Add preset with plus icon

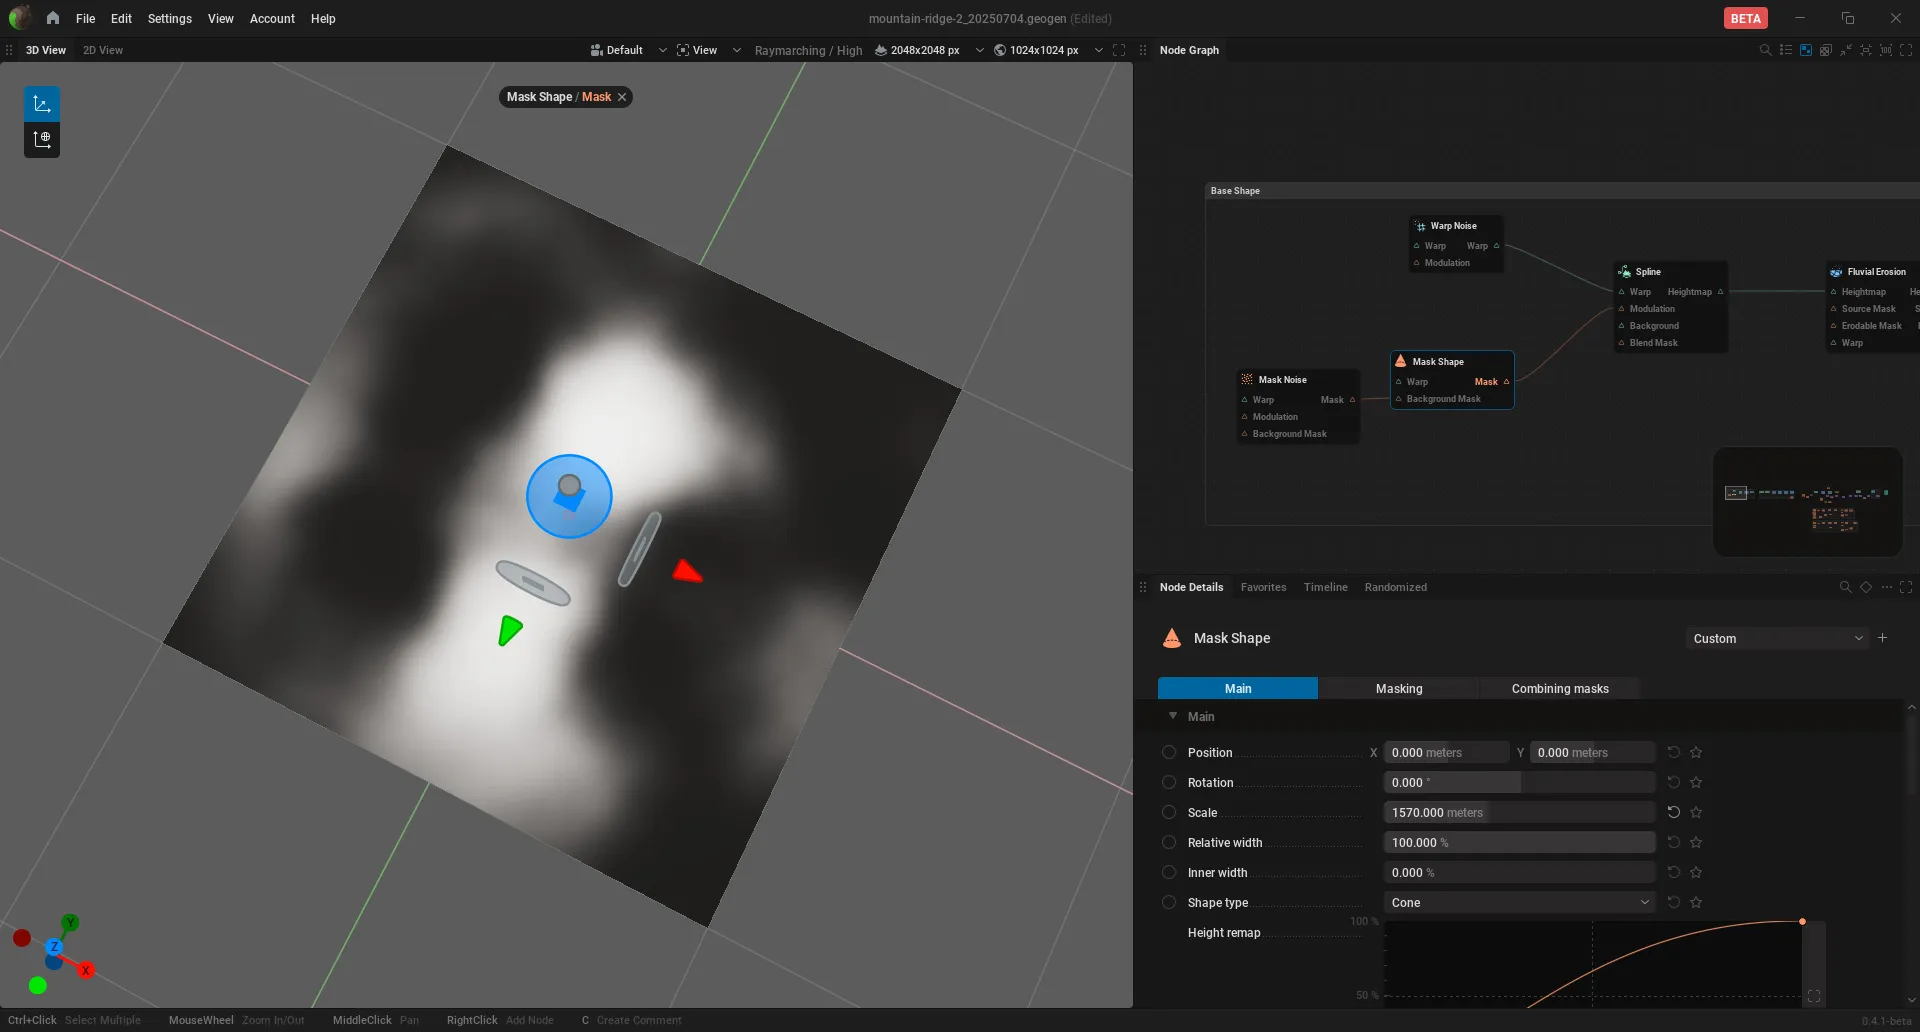point(1883,638)
